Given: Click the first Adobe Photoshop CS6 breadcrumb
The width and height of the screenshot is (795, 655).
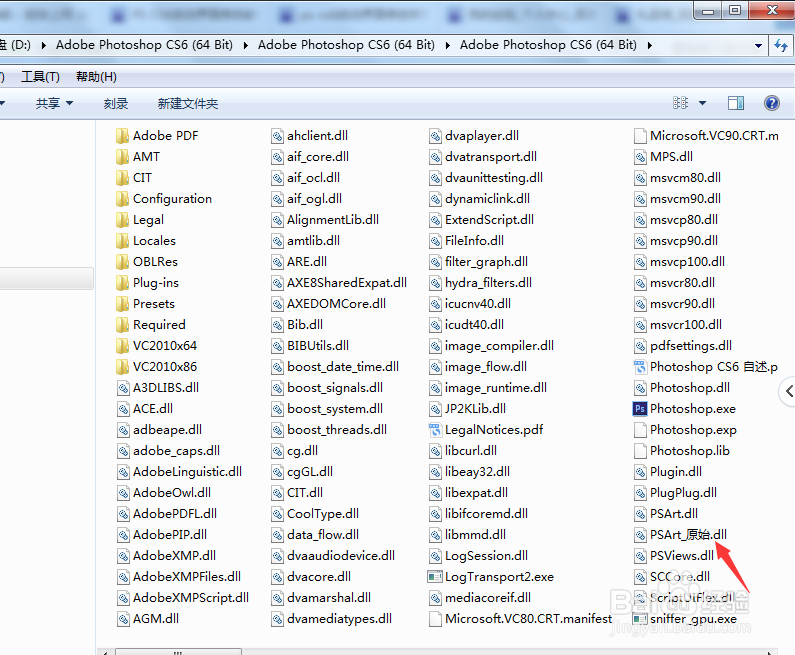Looking at the screenshot, I should click(x=144, y=45).
